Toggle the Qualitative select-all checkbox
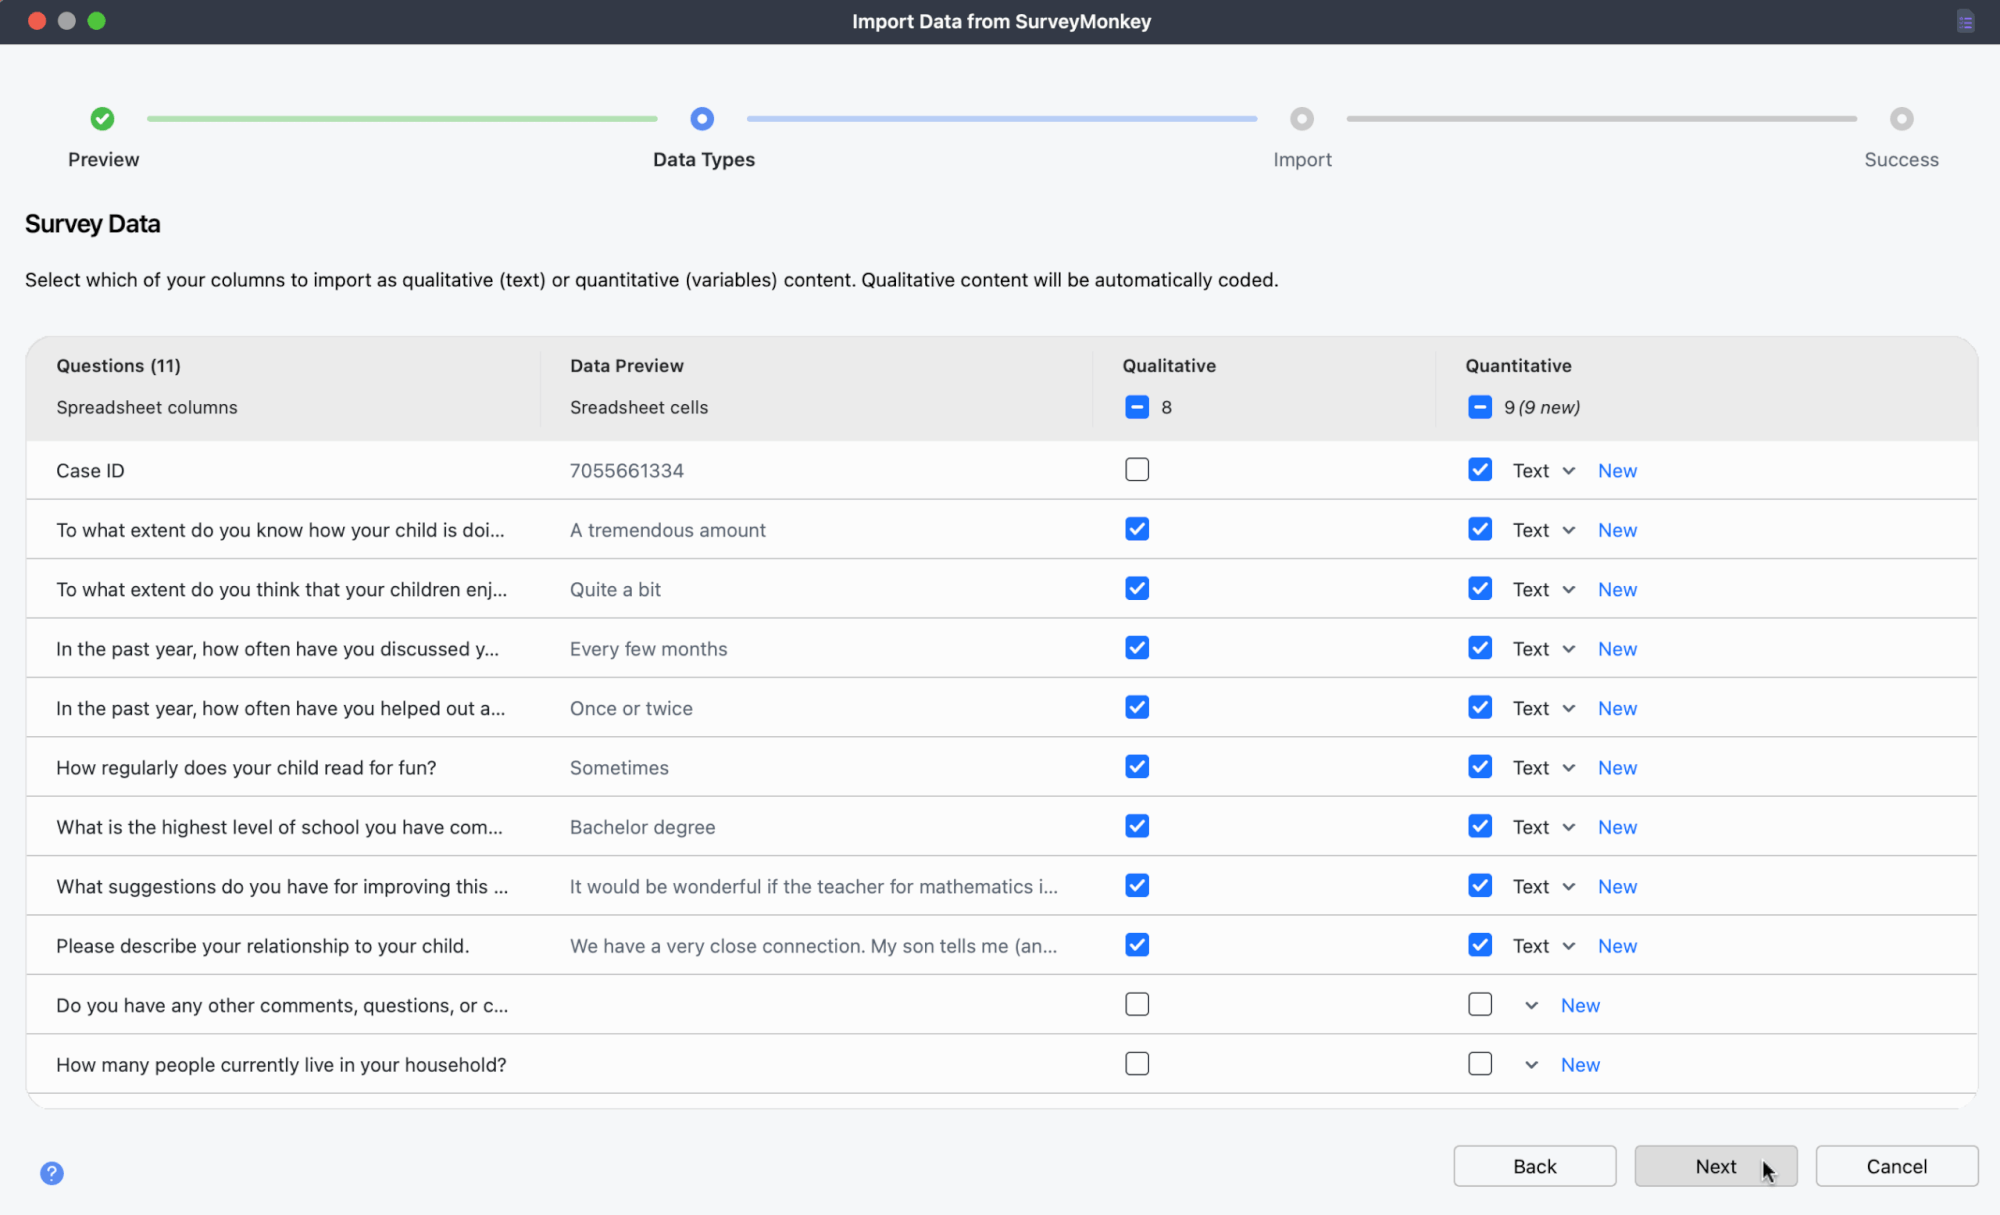The image size is (2000, 1215). click(1137, 407)
